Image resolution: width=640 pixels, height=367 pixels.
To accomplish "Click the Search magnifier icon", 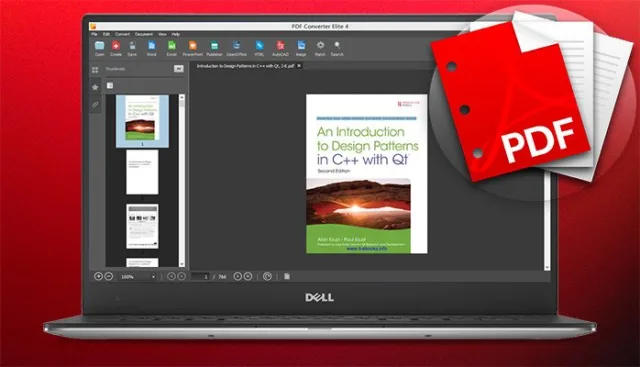I will pos(337,48).
